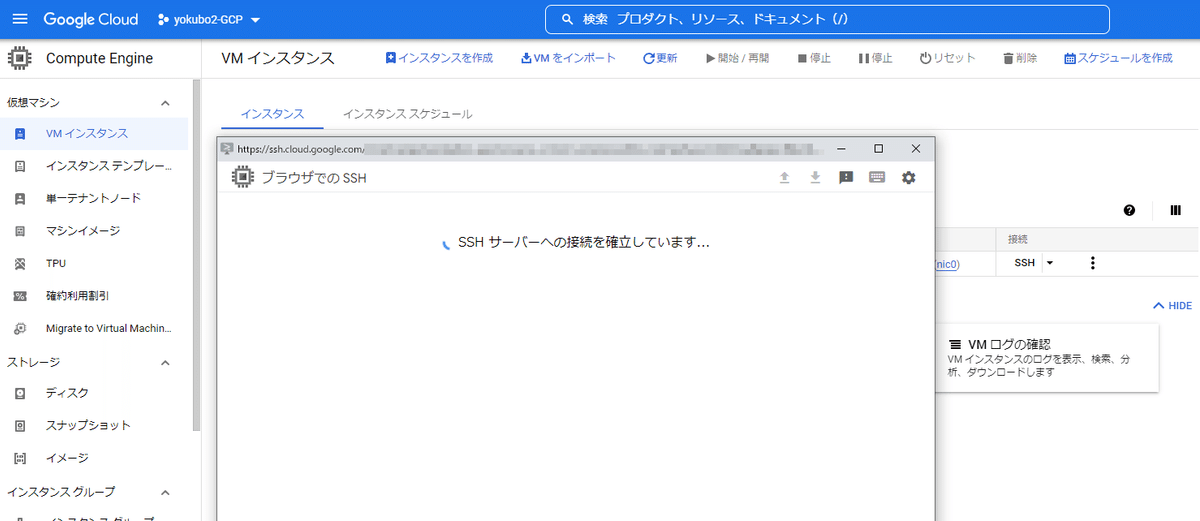
Task: Click the インスタンス テンプレート sidebar icon
Action: coord(20,166)
